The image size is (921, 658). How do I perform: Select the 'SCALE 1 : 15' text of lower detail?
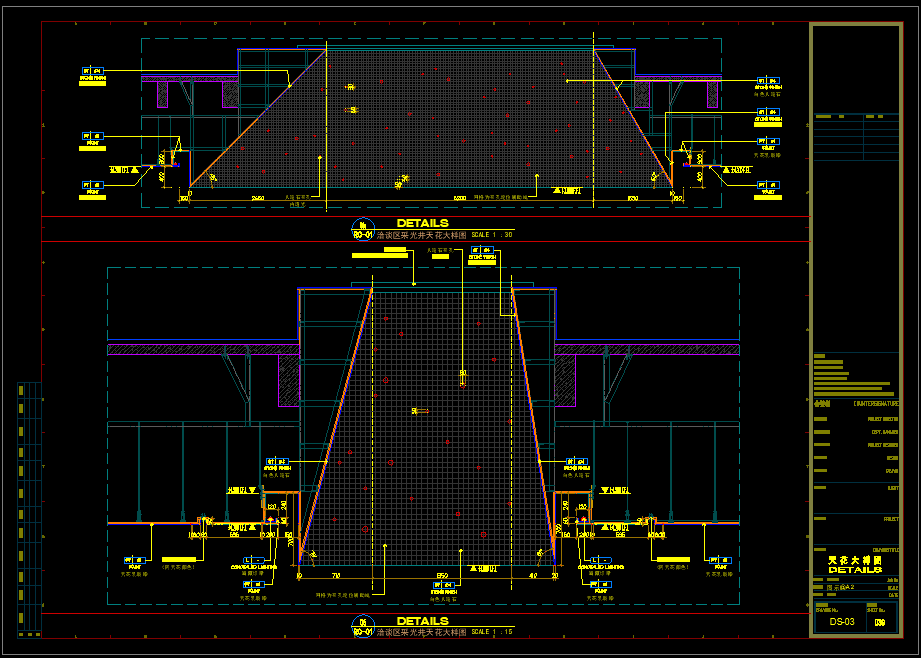click(x=492, y=632)
